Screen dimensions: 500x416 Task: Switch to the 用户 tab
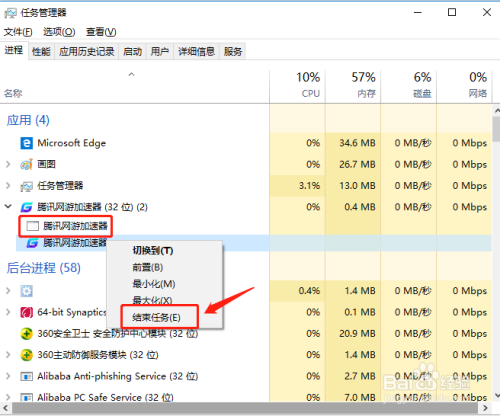pos(160,51)
